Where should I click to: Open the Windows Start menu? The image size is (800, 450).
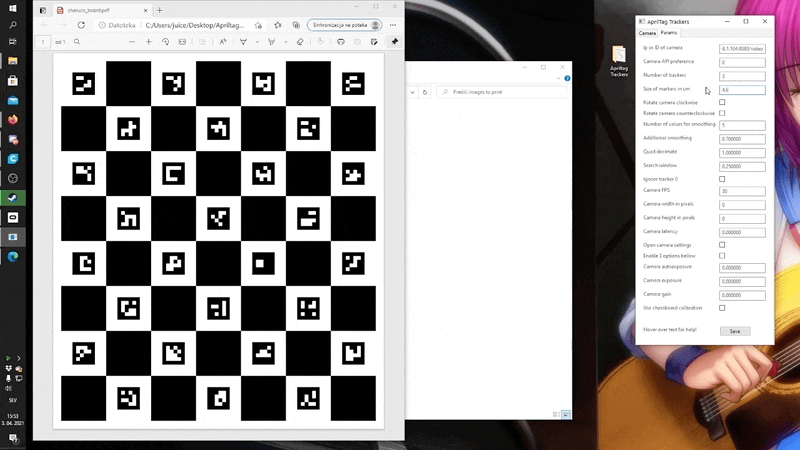coord(13,8)
